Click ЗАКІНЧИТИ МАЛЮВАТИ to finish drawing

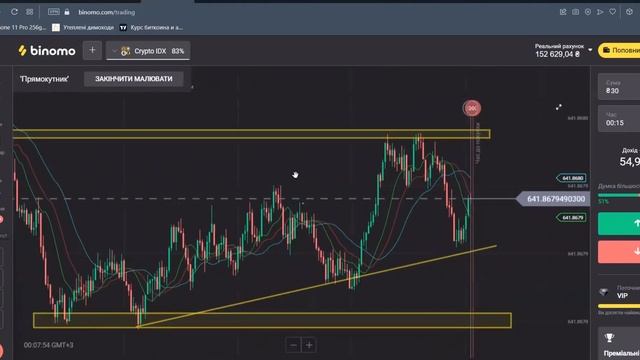click(134, 79)
